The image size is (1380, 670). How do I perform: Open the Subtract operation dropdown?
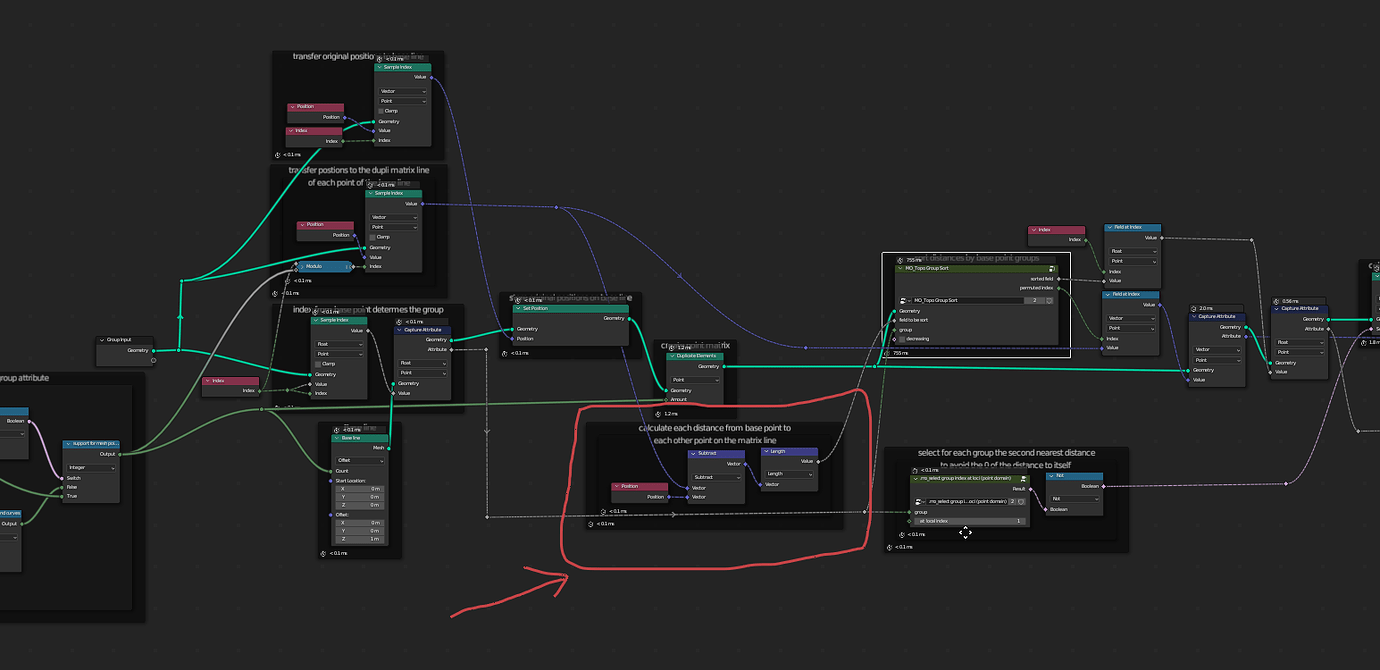pos(716,477)
